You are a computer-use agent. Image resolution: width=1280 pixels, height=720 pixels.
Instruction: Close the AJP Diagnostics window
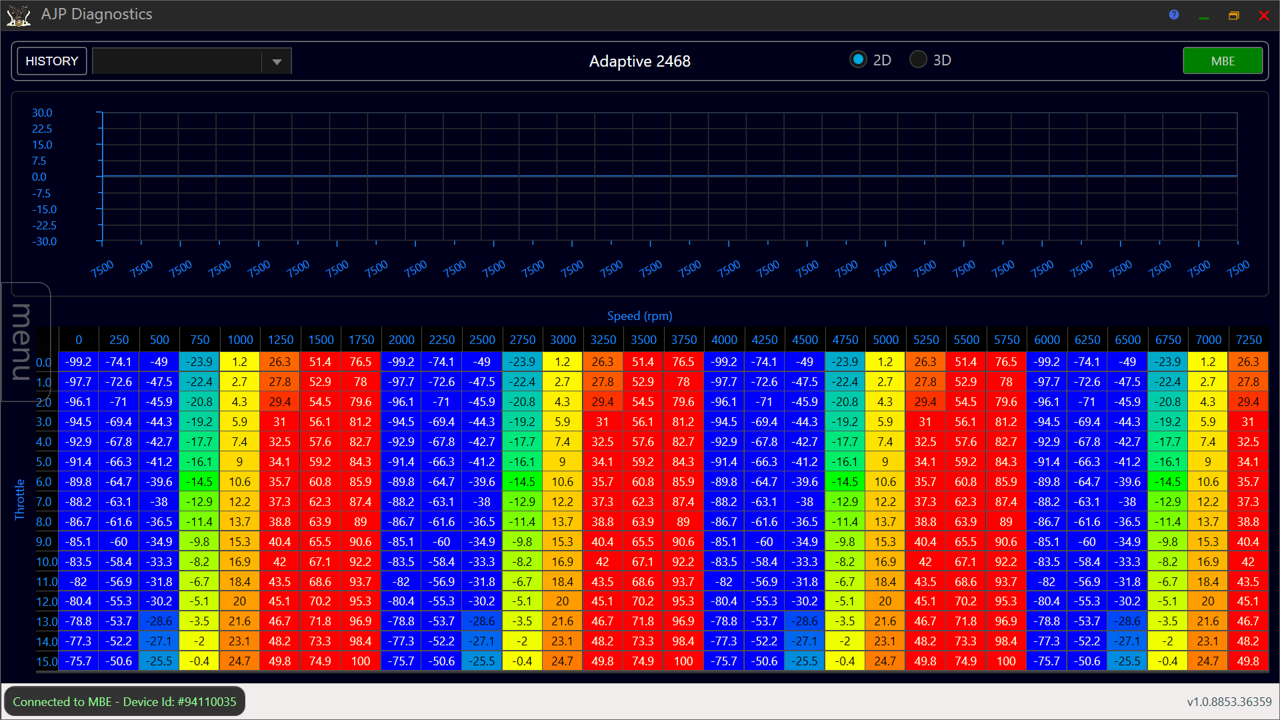click(1264, 15)
